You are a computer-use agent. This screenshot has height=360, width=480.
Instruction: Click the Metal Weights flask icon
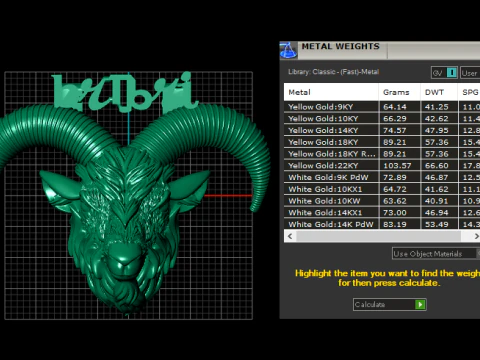pos(288,50)
